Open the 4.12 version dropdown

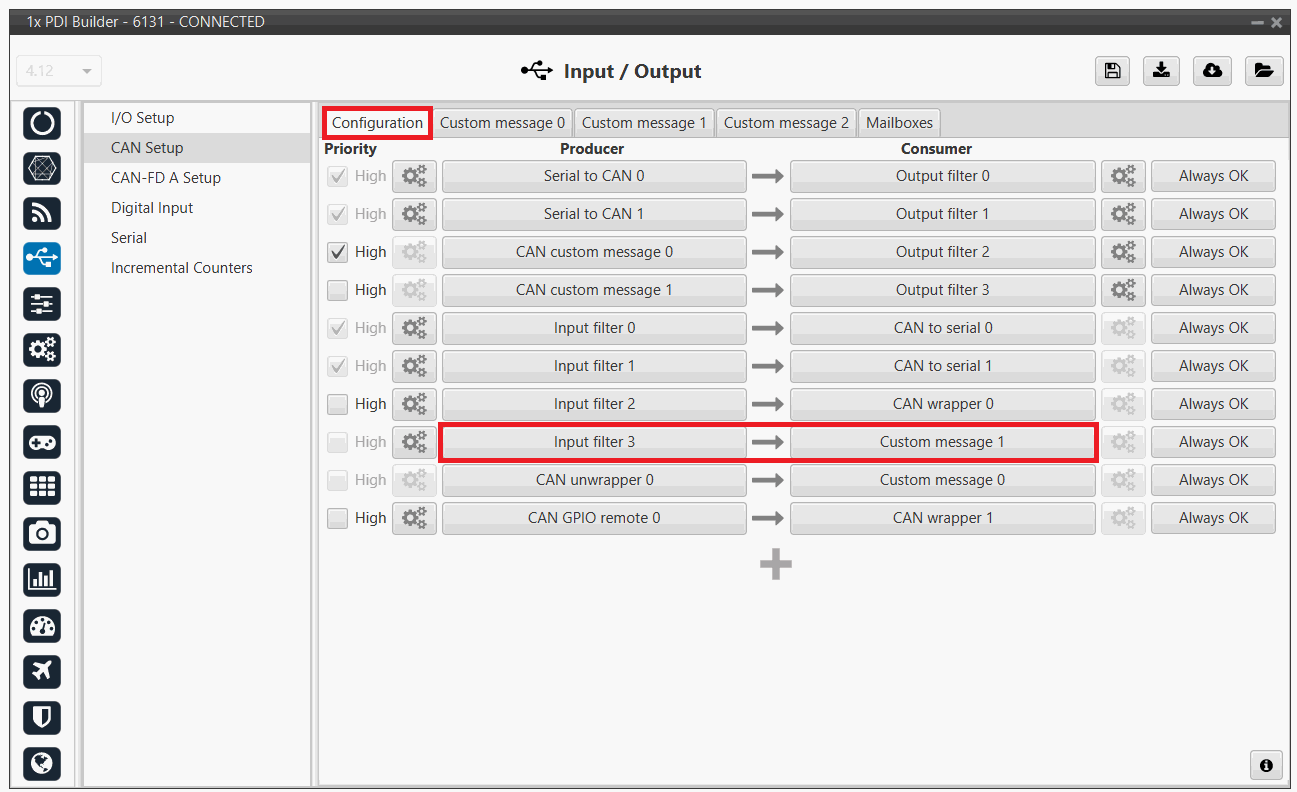pyautogui.click(x=59, y=71)
